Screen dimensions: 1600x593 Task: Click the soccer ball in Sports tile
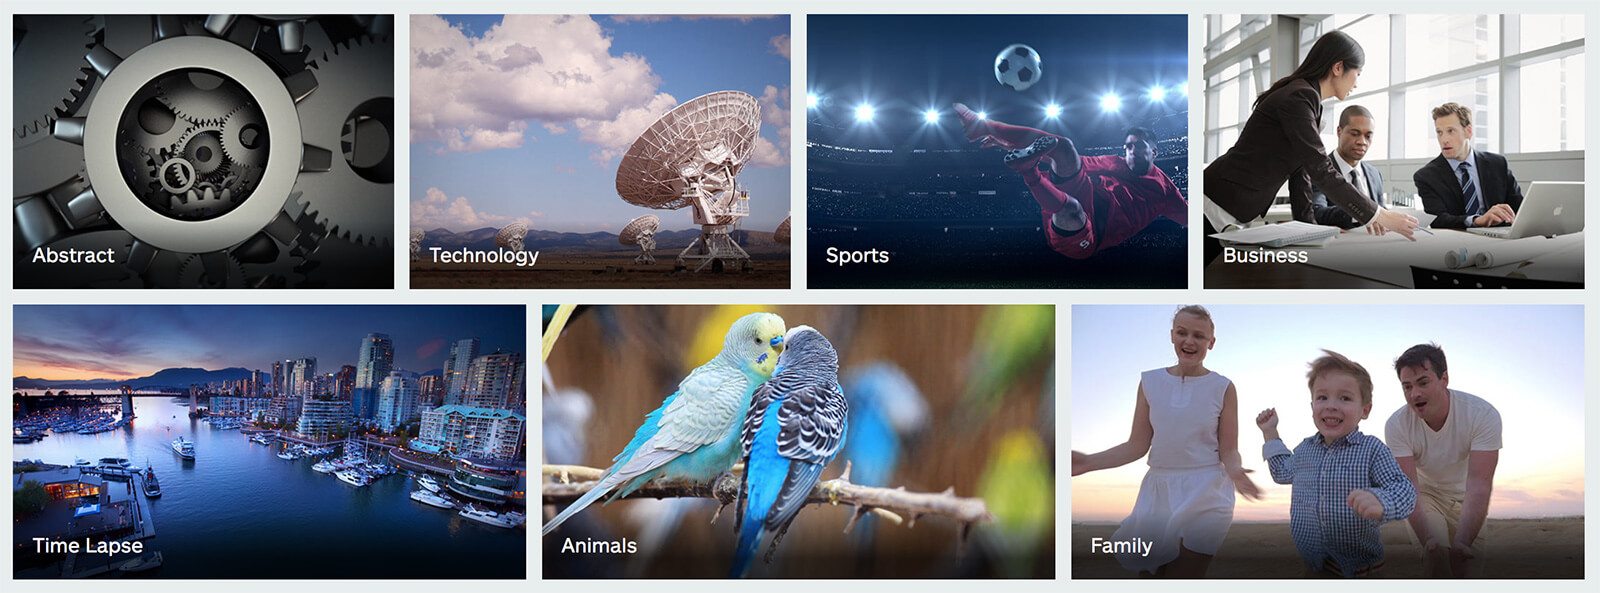[1018, 67]
